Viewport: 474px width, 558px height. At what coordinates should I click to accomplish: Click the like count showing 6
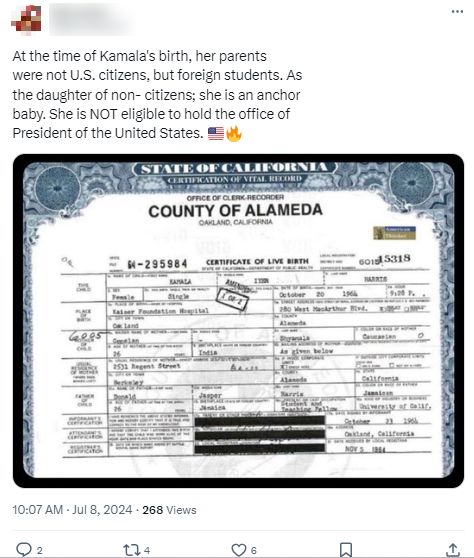point(254,551)
